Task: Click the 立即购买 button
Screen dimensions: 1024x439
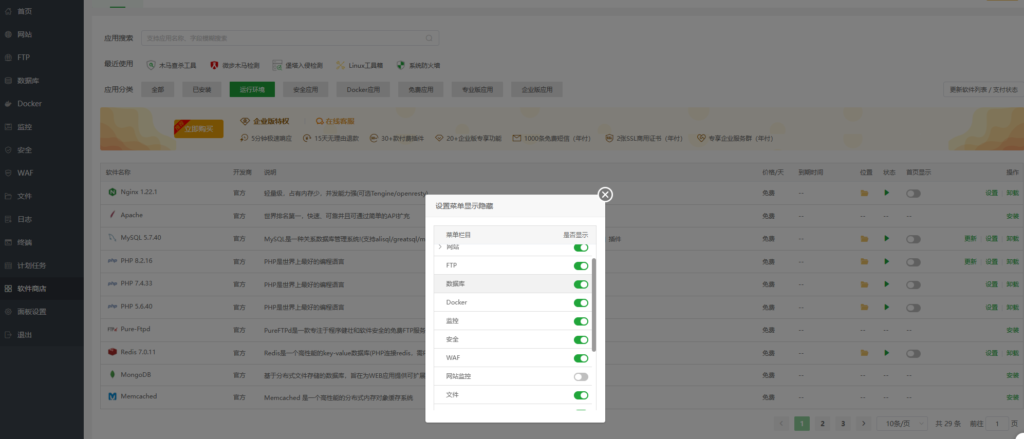Action: point(199,129)
